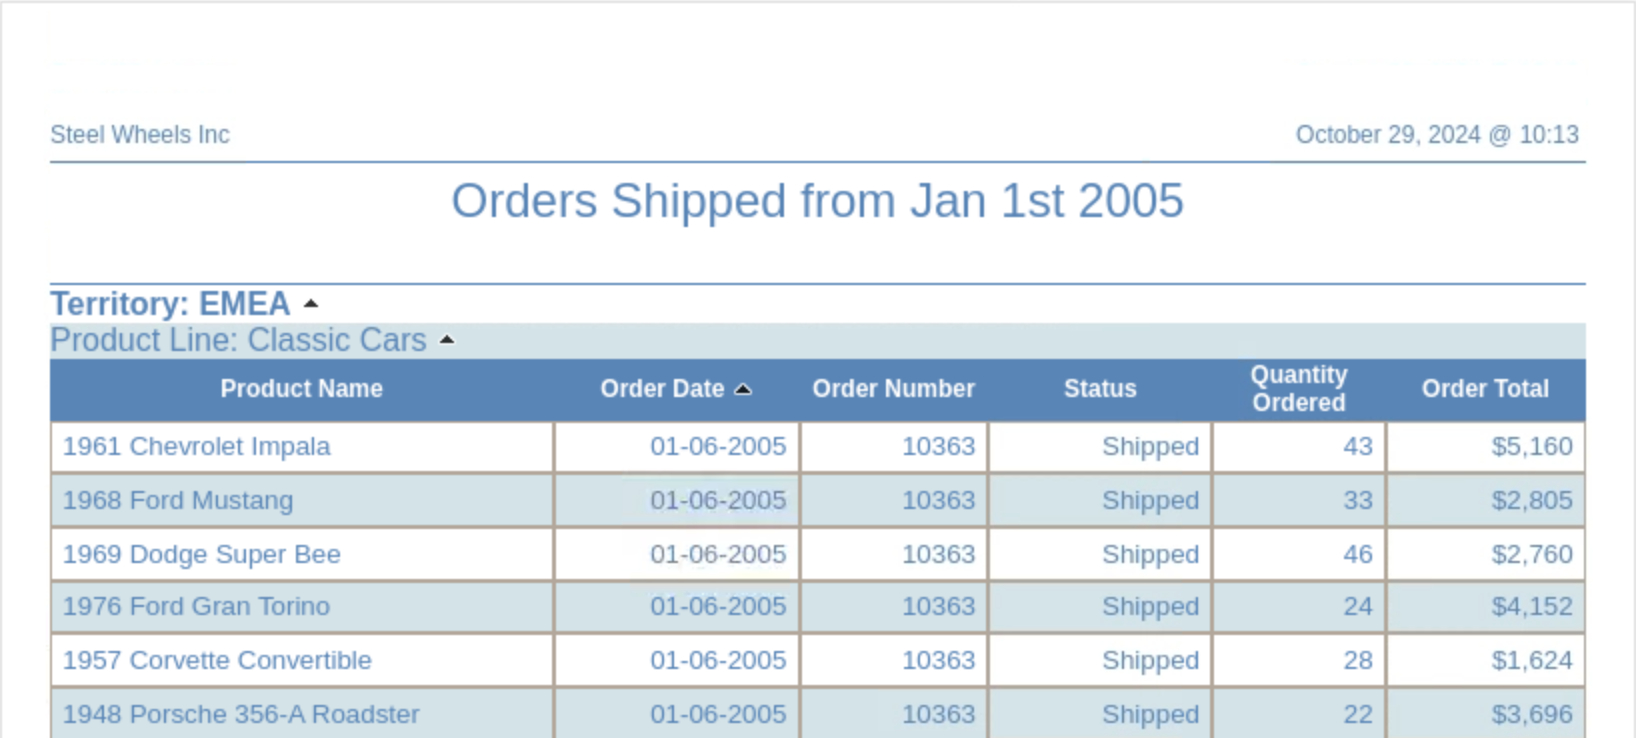Click the Orders Shipped from Jan 1st 2005 title

817,201
